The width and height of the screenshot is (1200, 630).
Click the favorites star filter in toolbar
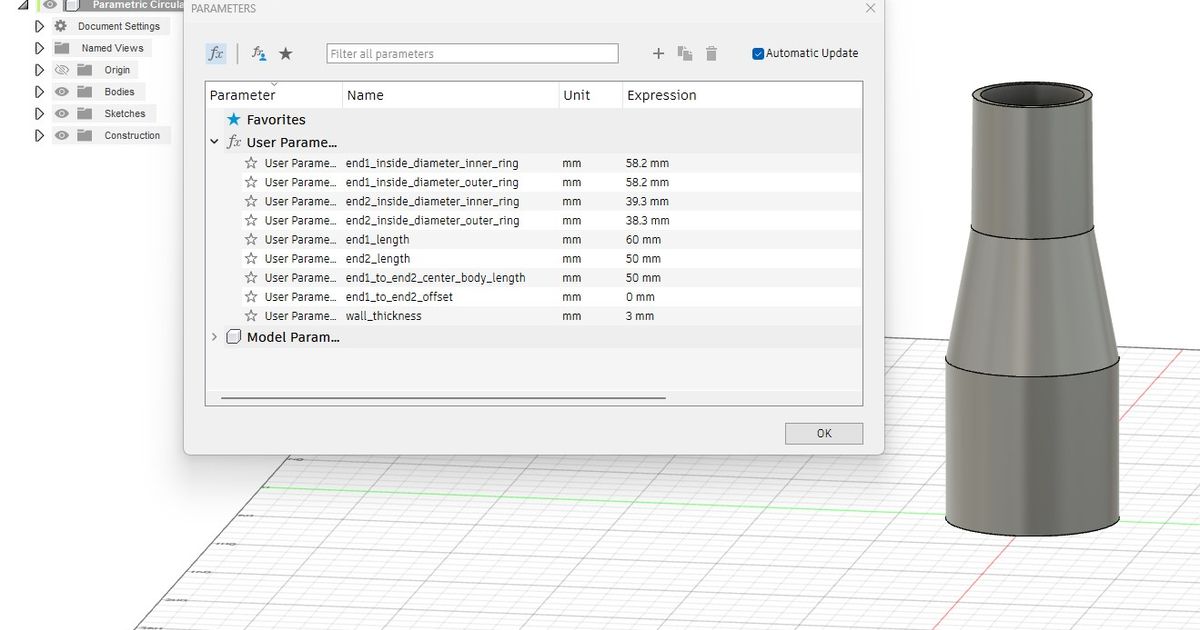point(286,54)
